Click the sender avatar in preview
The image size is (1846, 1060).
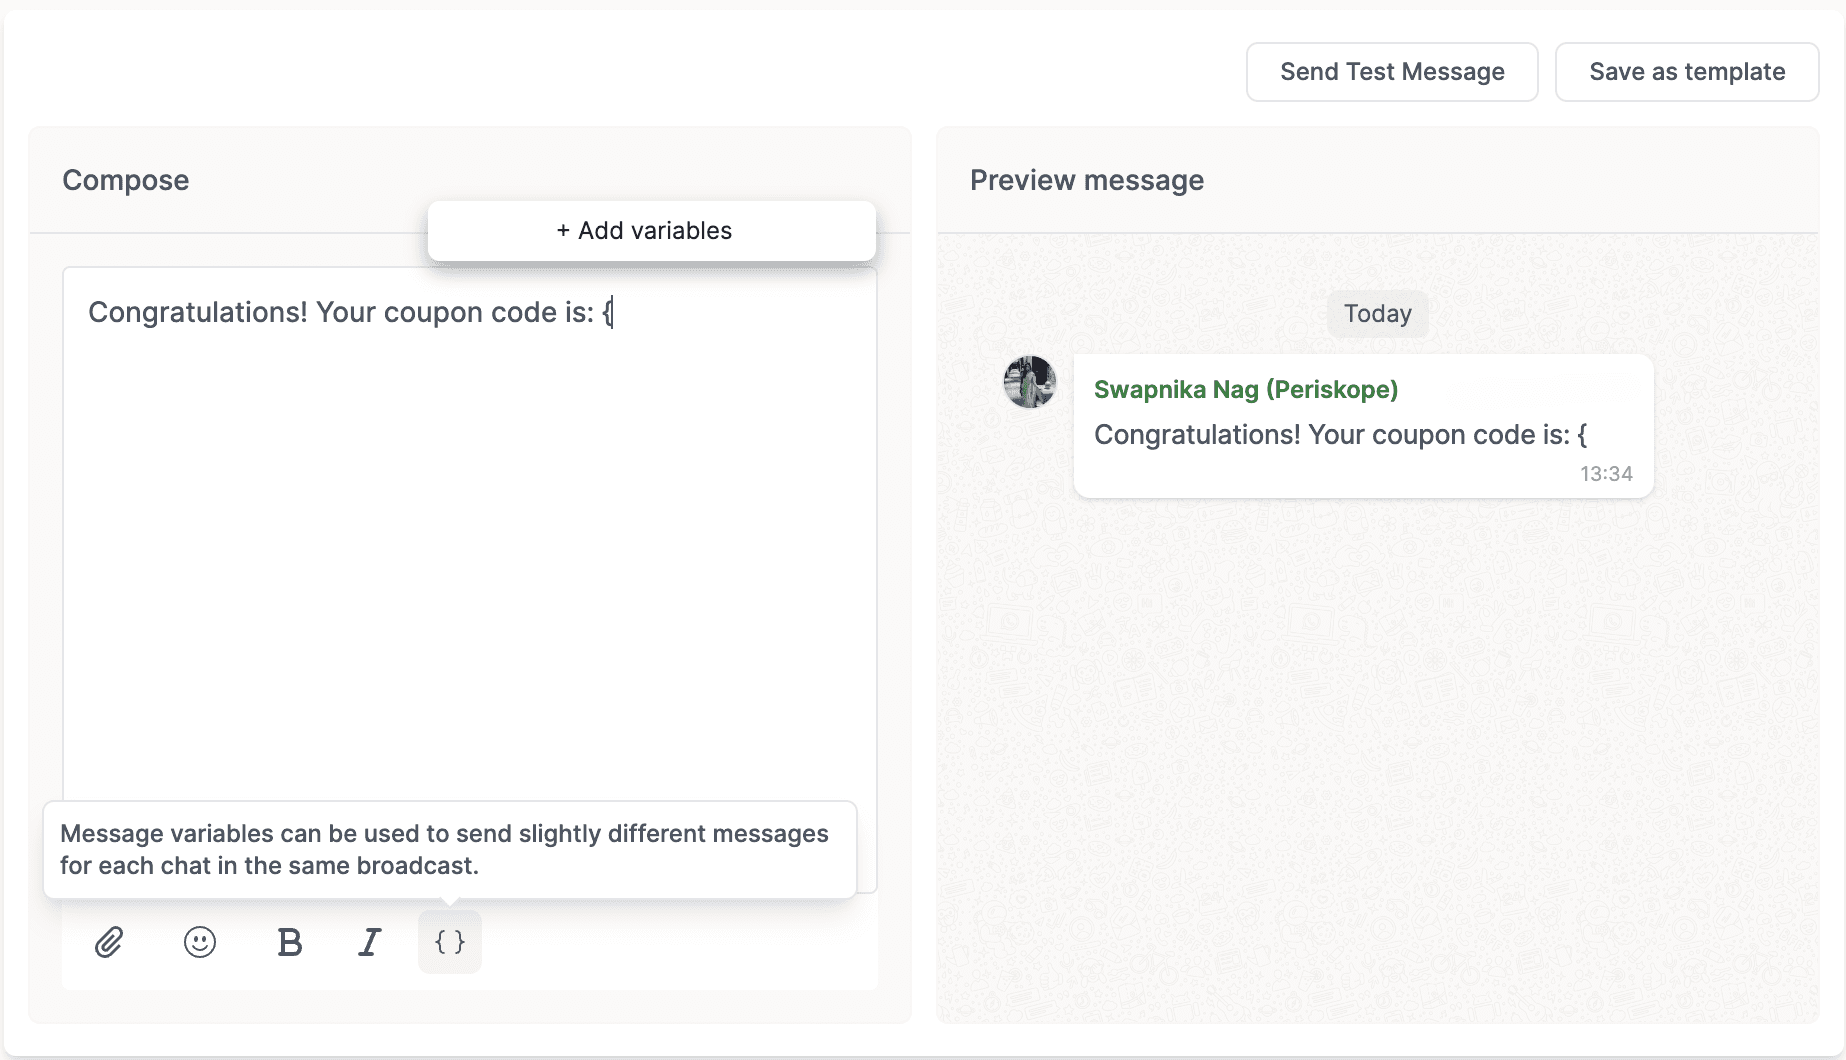click(x=1030, y=382)
